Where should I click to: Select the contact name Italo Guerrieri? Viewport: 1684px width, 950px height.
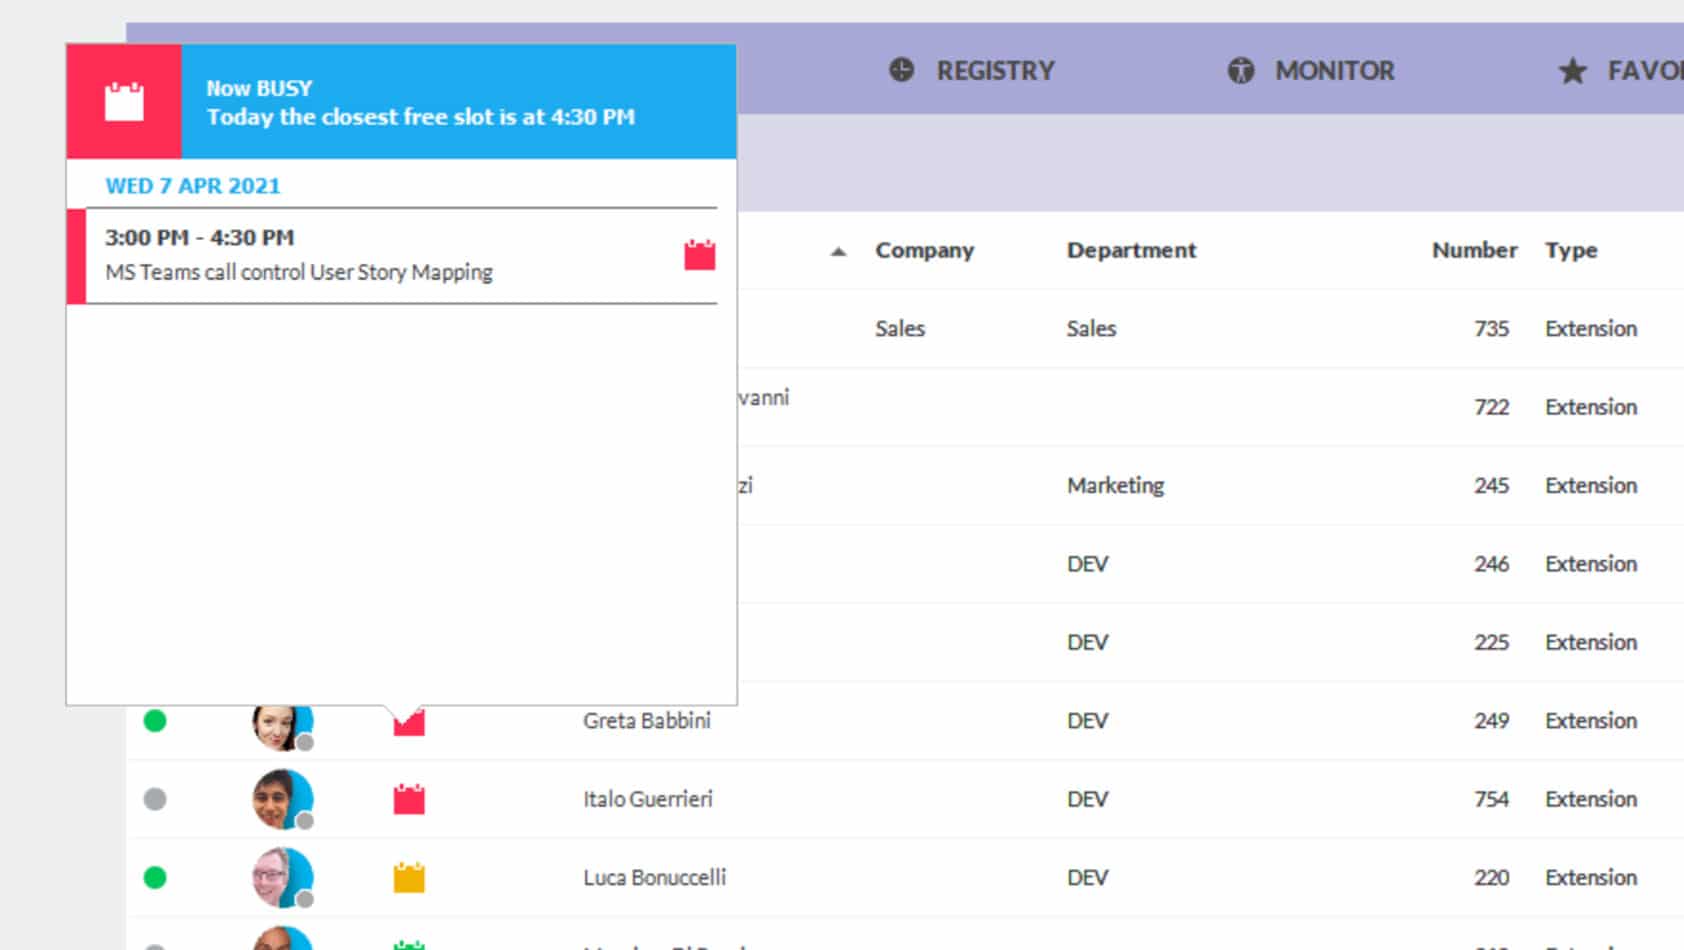(x=647, y=799)
